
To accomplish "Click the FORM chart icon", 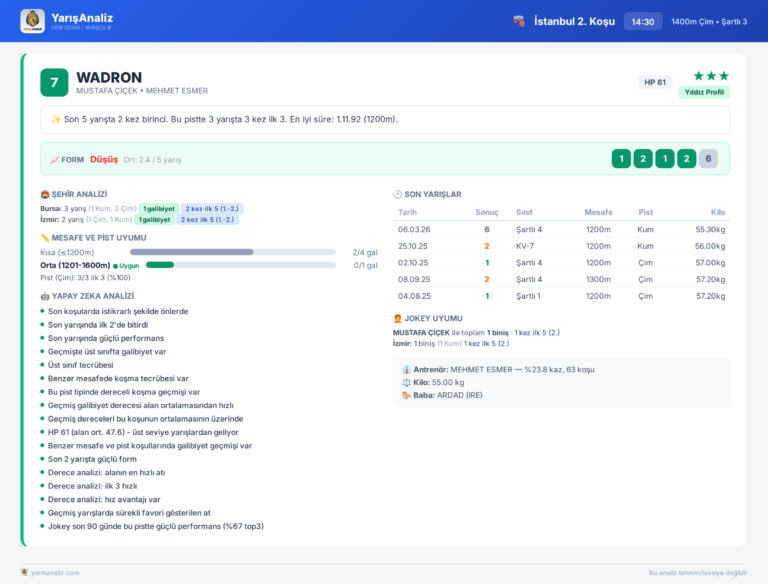I will pyautogui.click(x=54, y=160).
